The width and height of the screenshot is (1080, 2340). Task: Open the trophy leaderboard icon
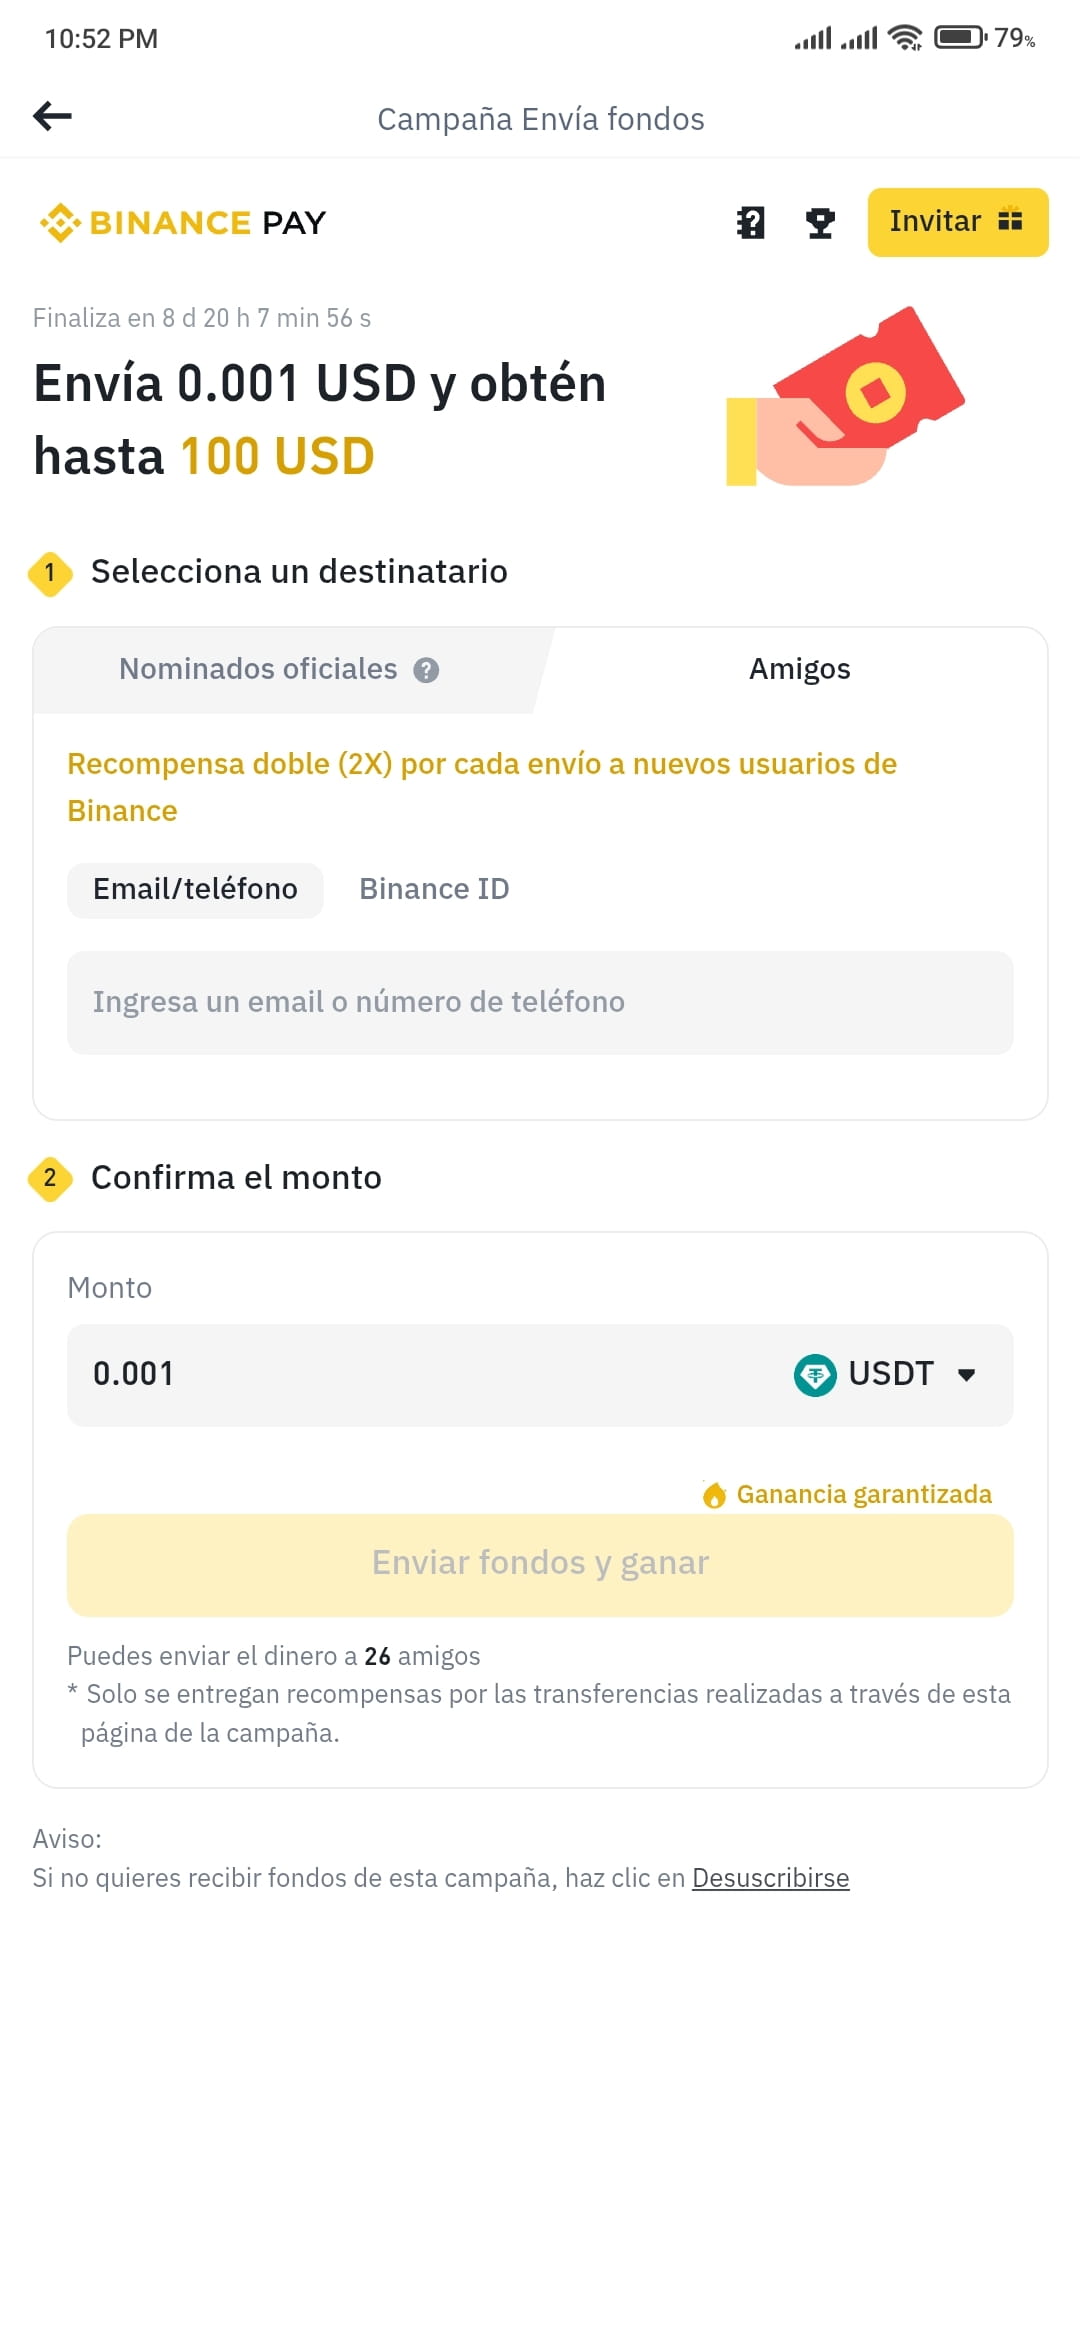coord(820,222)
